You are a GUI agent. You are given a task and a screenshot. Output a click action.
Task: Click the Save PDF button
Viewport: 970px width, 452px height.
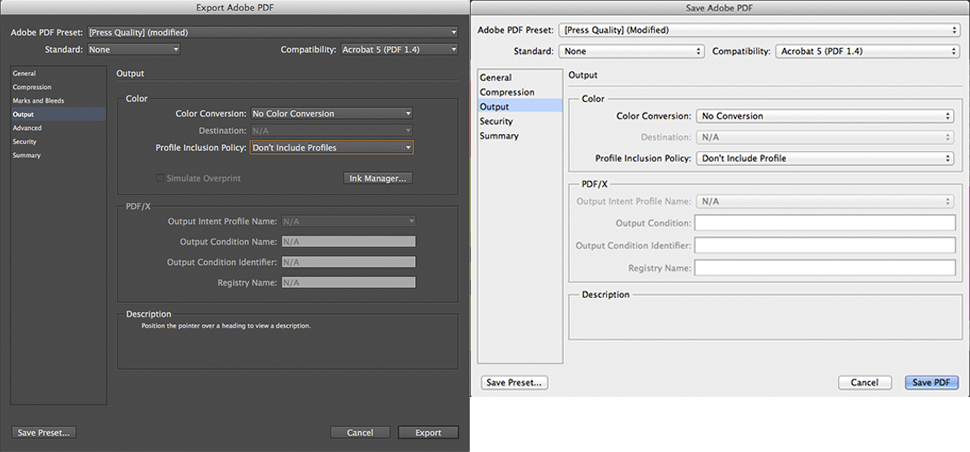coord(931,383)
